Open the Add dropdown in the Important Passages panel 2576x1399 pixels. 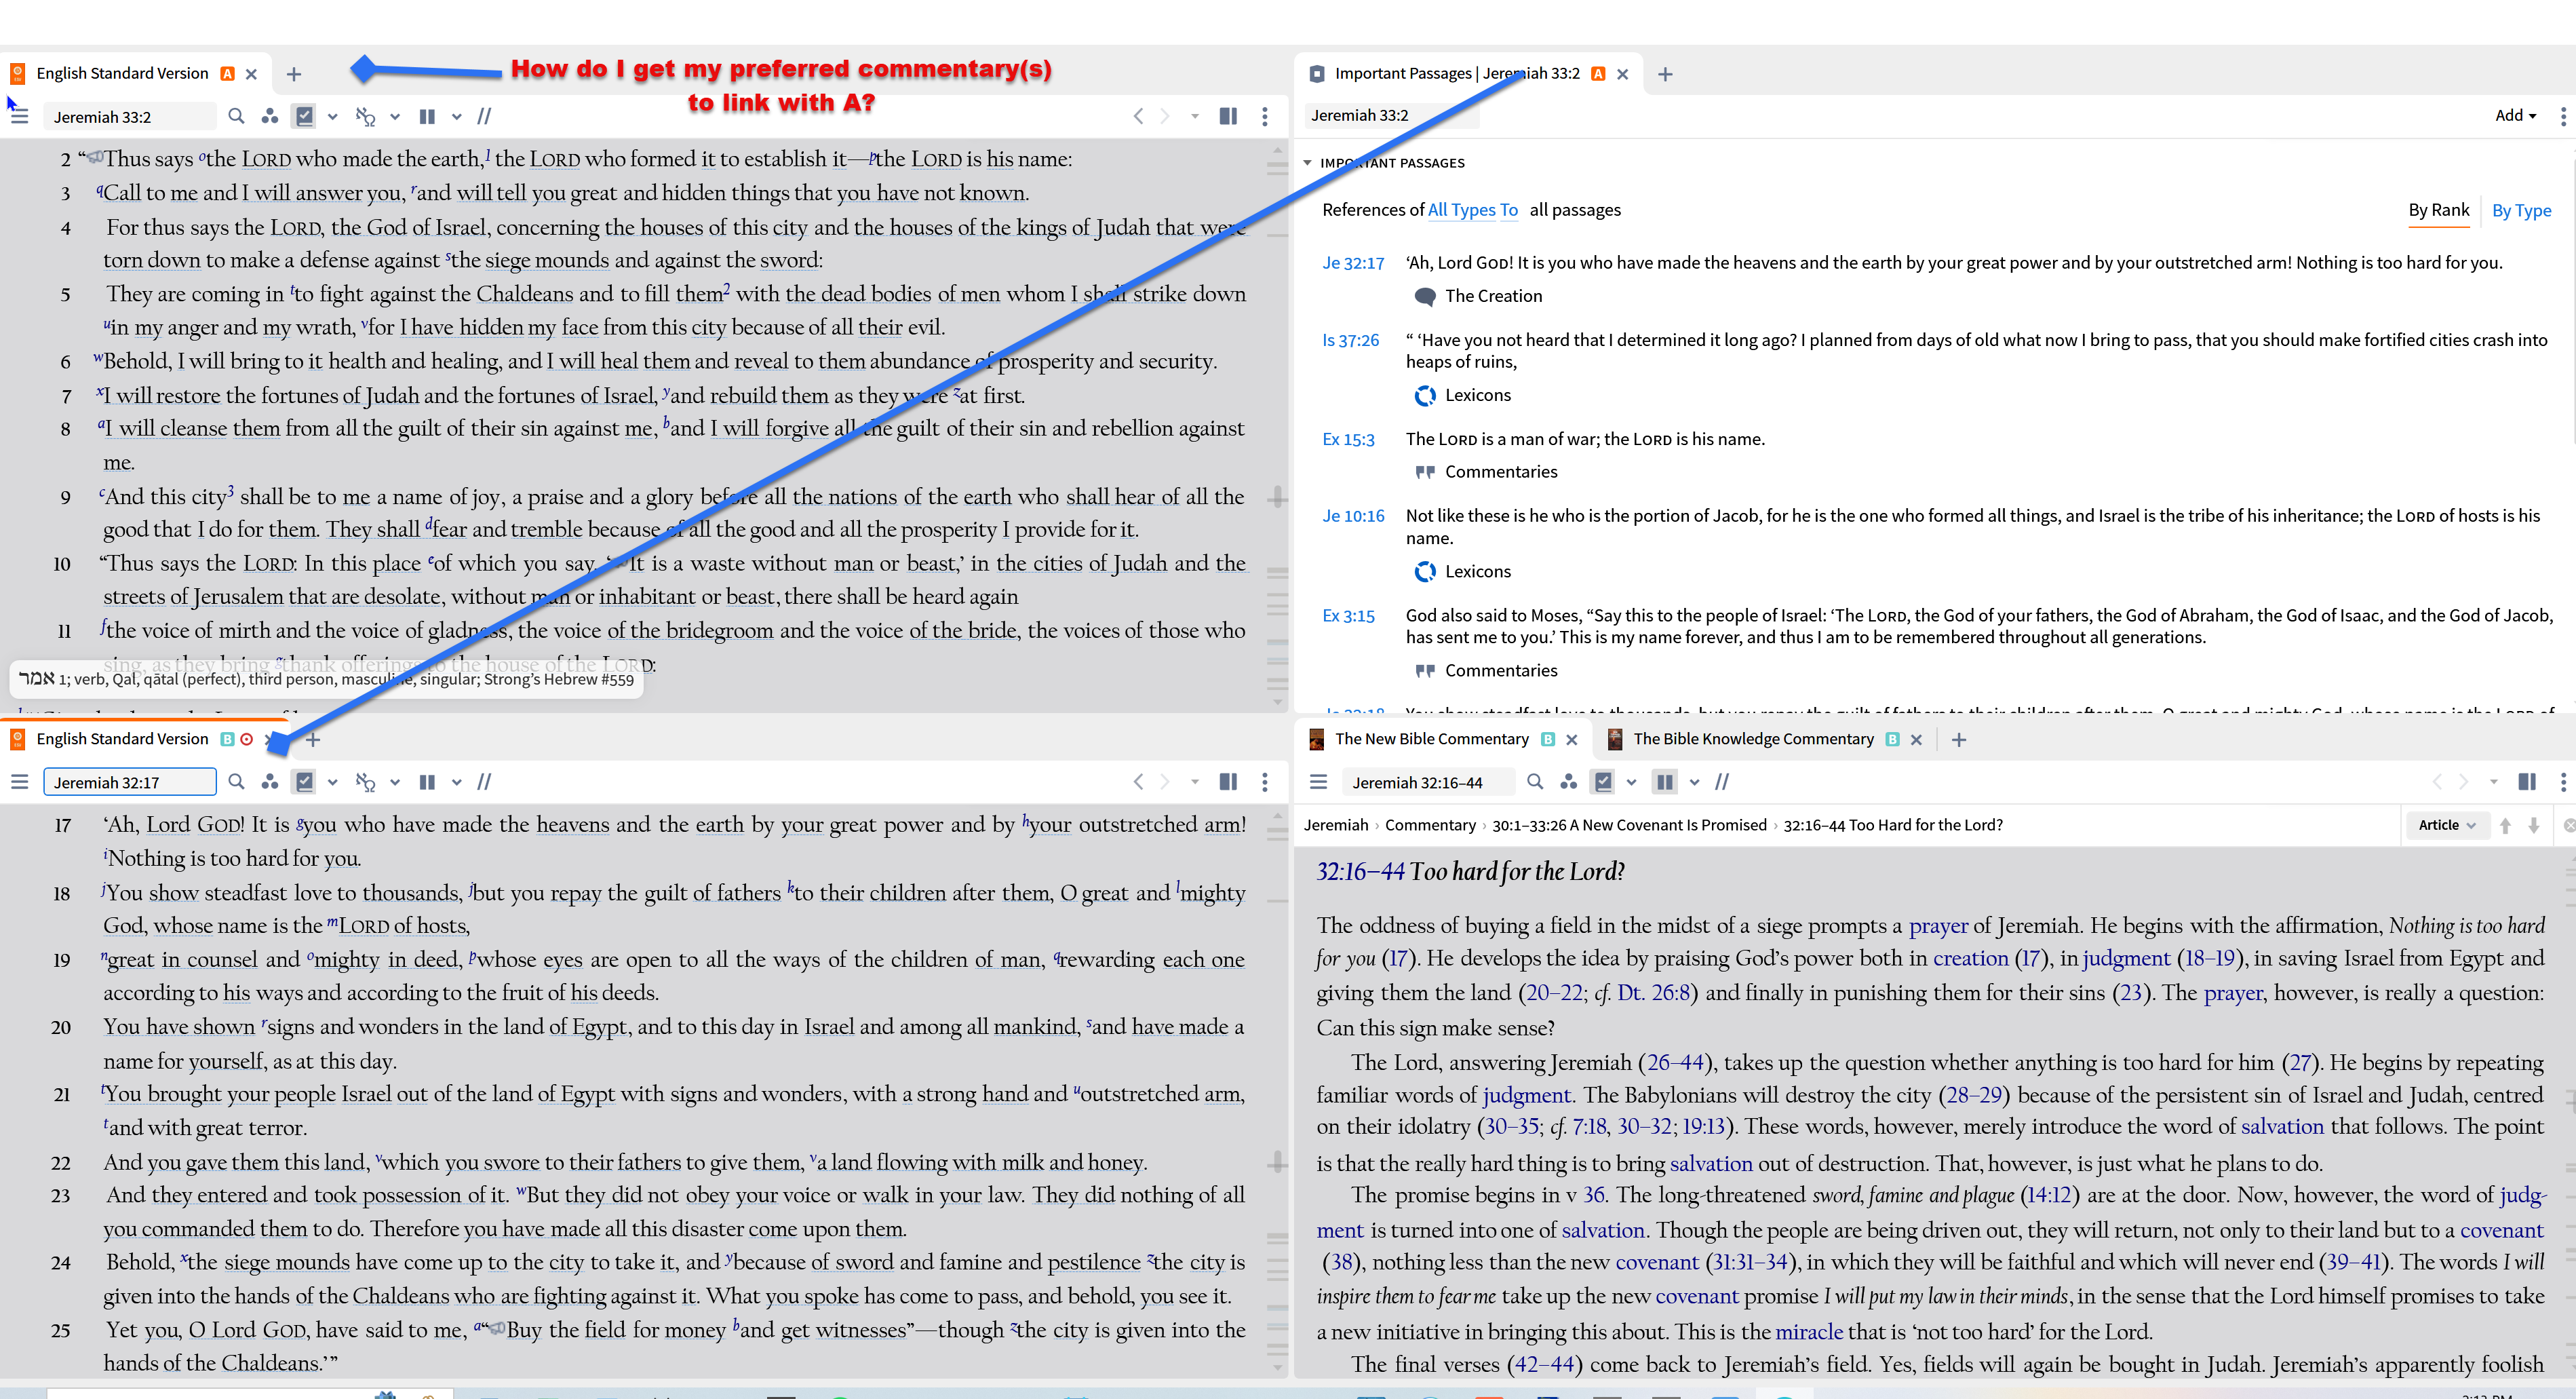point(2514,116)
